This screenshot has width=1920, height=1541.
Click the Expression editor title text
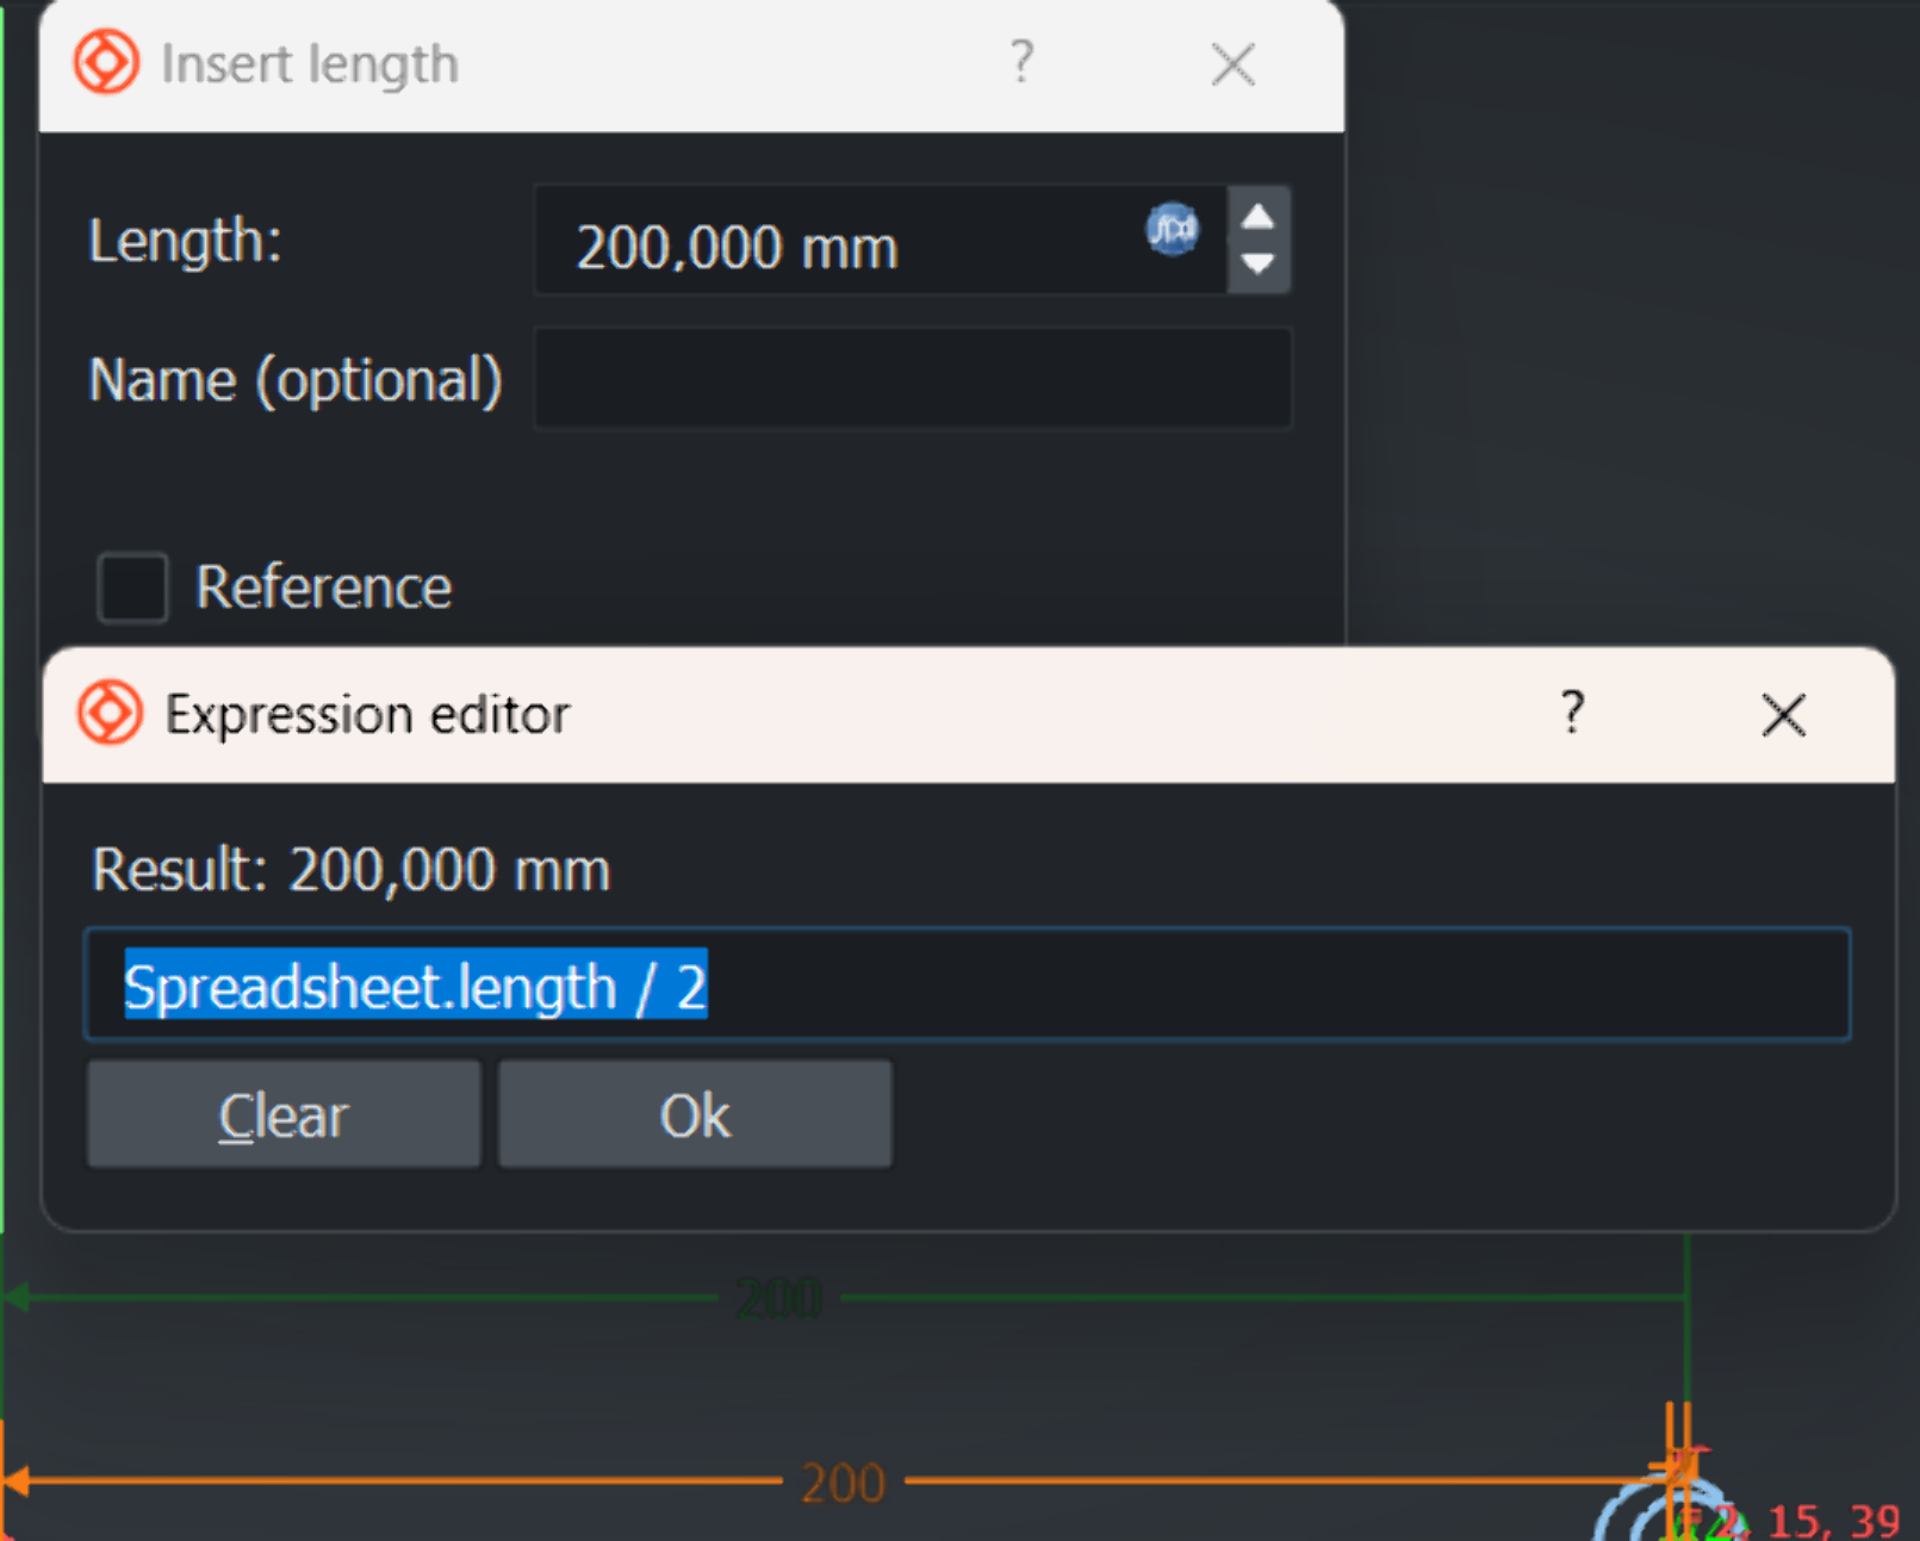coord(367,715)
